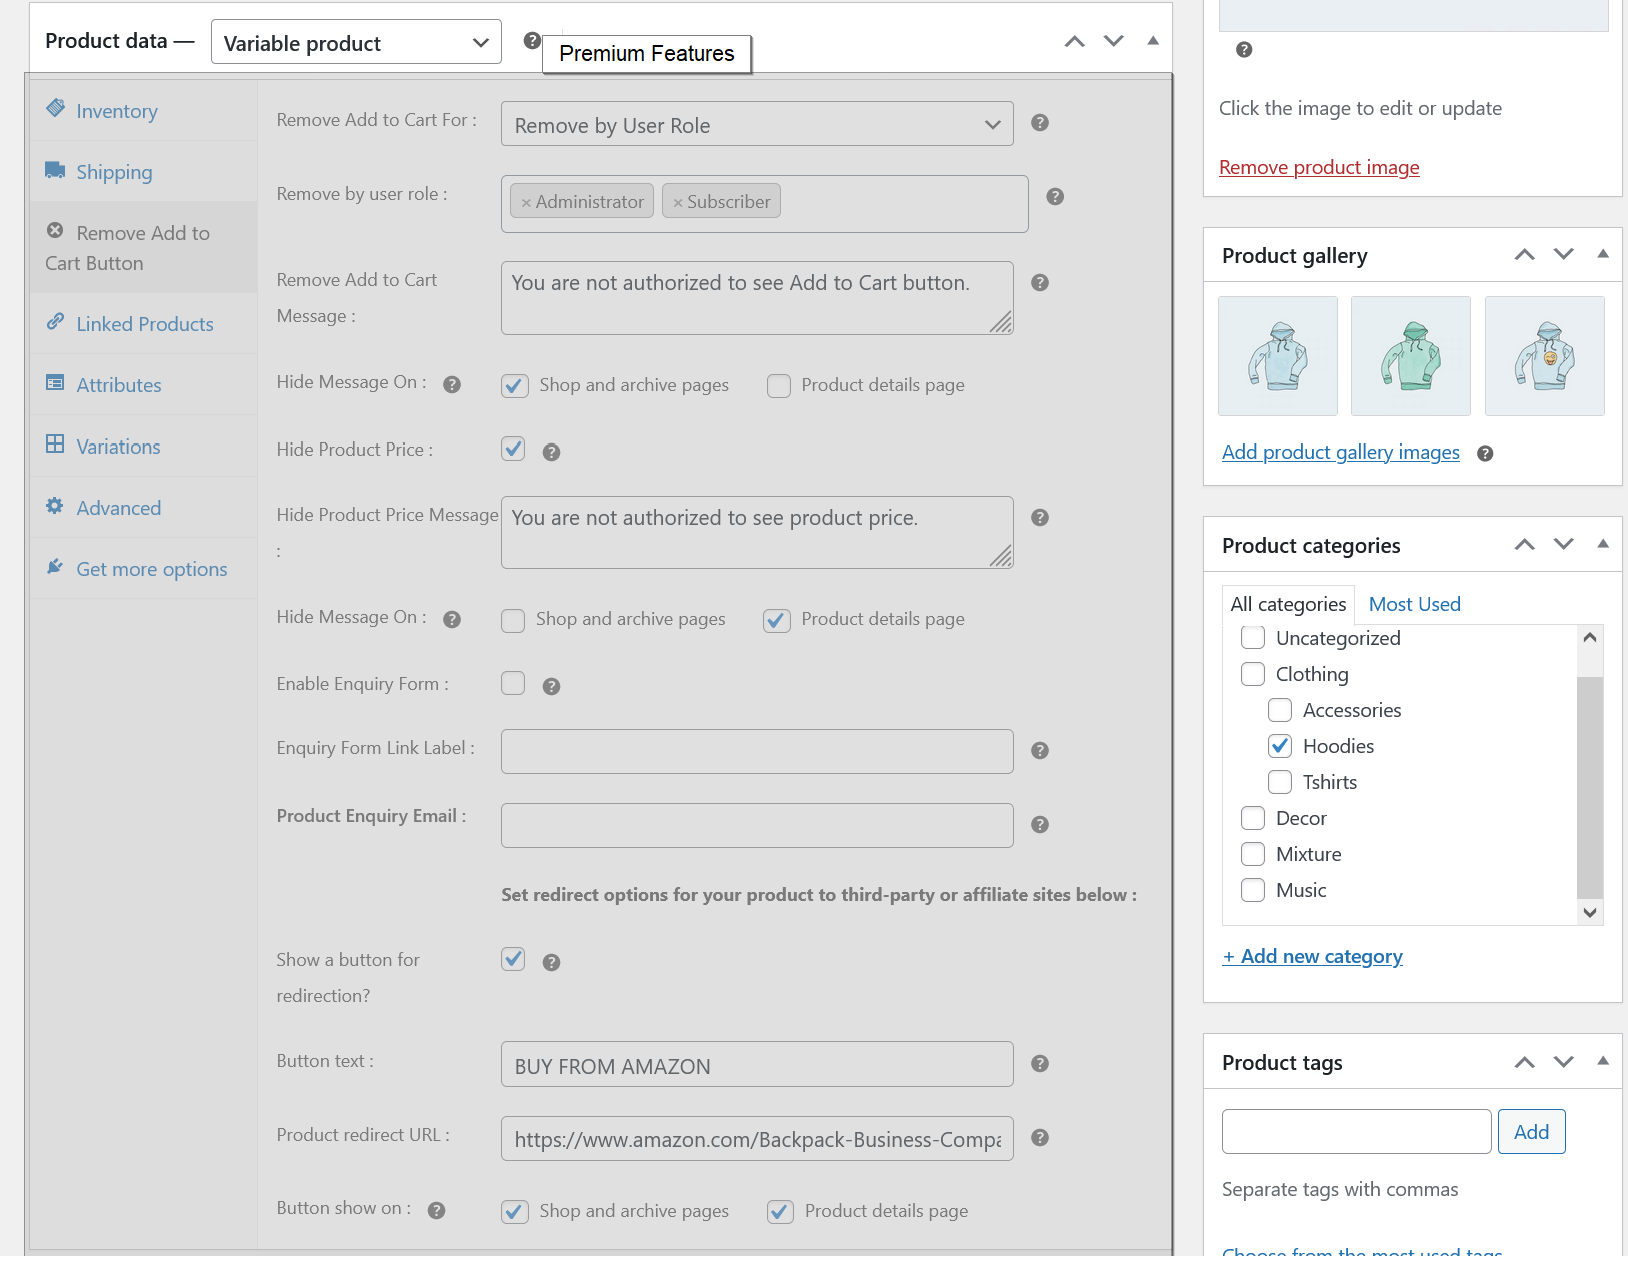Click help icon for Show a button for redirection
1628x1267 pixels.
[551, 963]
